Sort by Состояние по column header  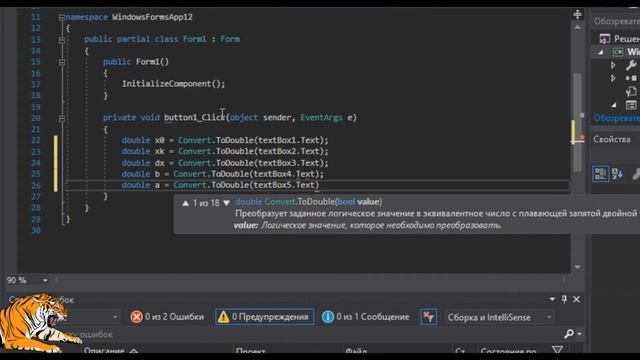(508, 351)
